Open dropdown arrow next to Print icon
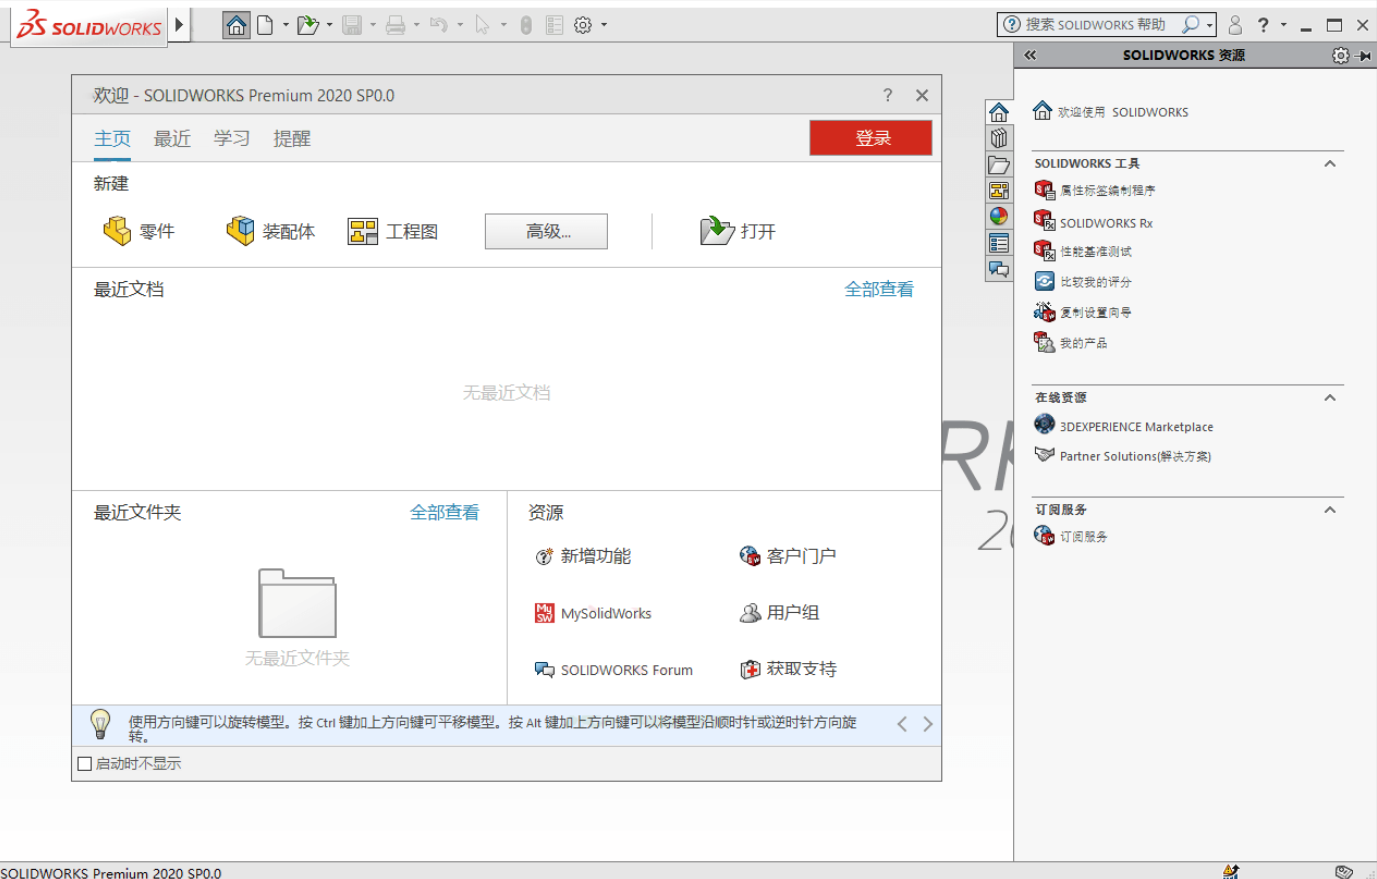 417,25
